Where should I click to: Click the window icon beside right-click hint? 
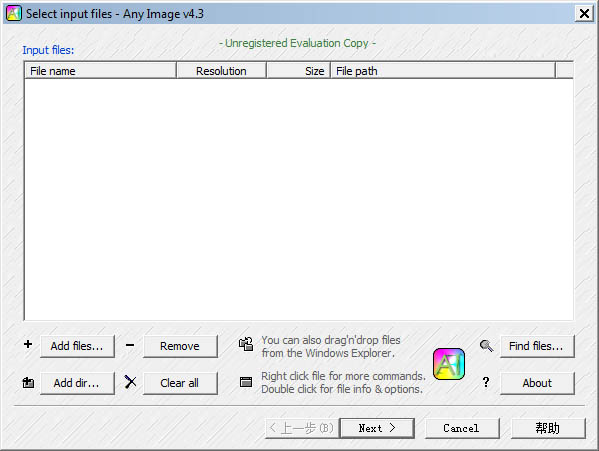point(246,381)
